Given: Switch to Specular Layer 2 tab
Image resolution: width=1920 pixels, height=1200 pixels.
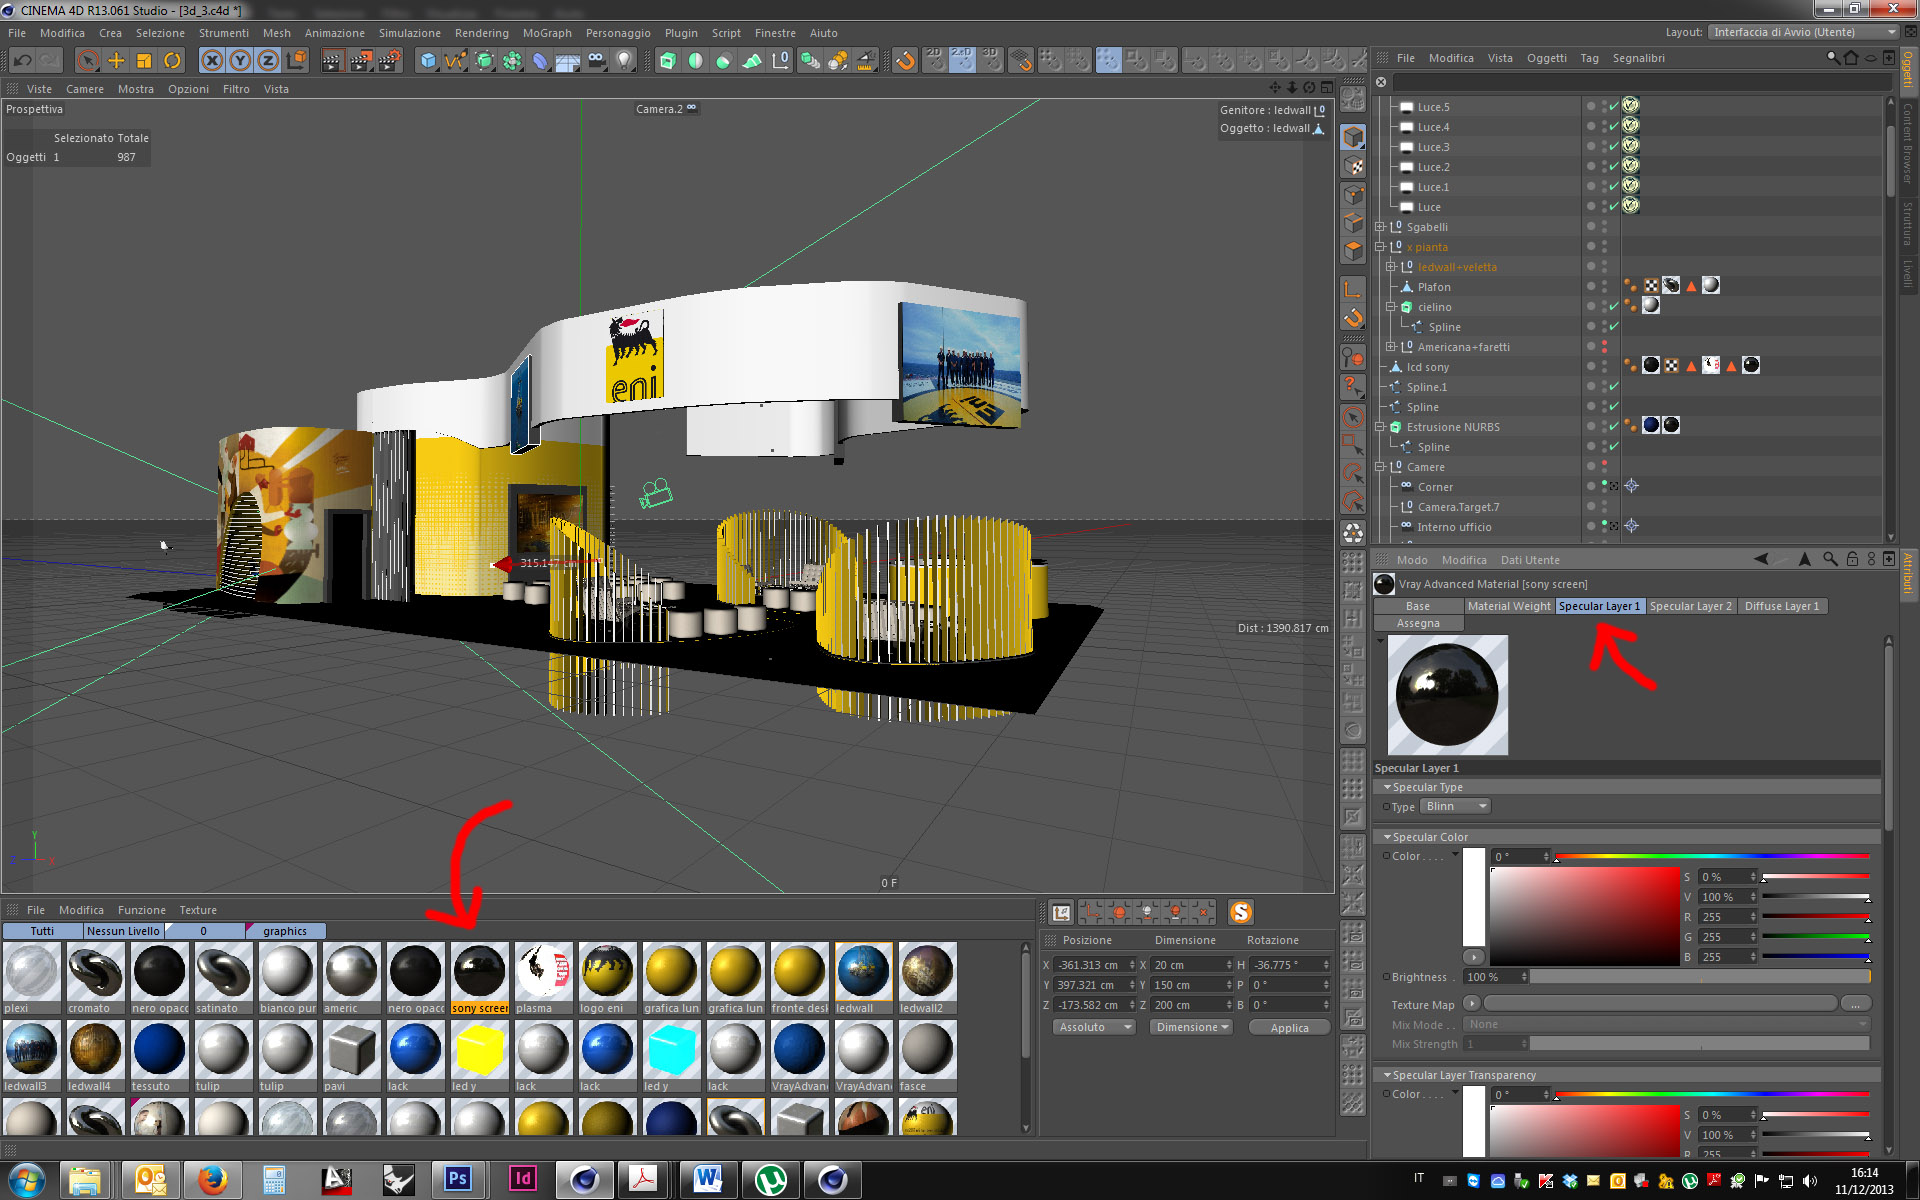Looking at the screenshot, I should (1690, 606).
